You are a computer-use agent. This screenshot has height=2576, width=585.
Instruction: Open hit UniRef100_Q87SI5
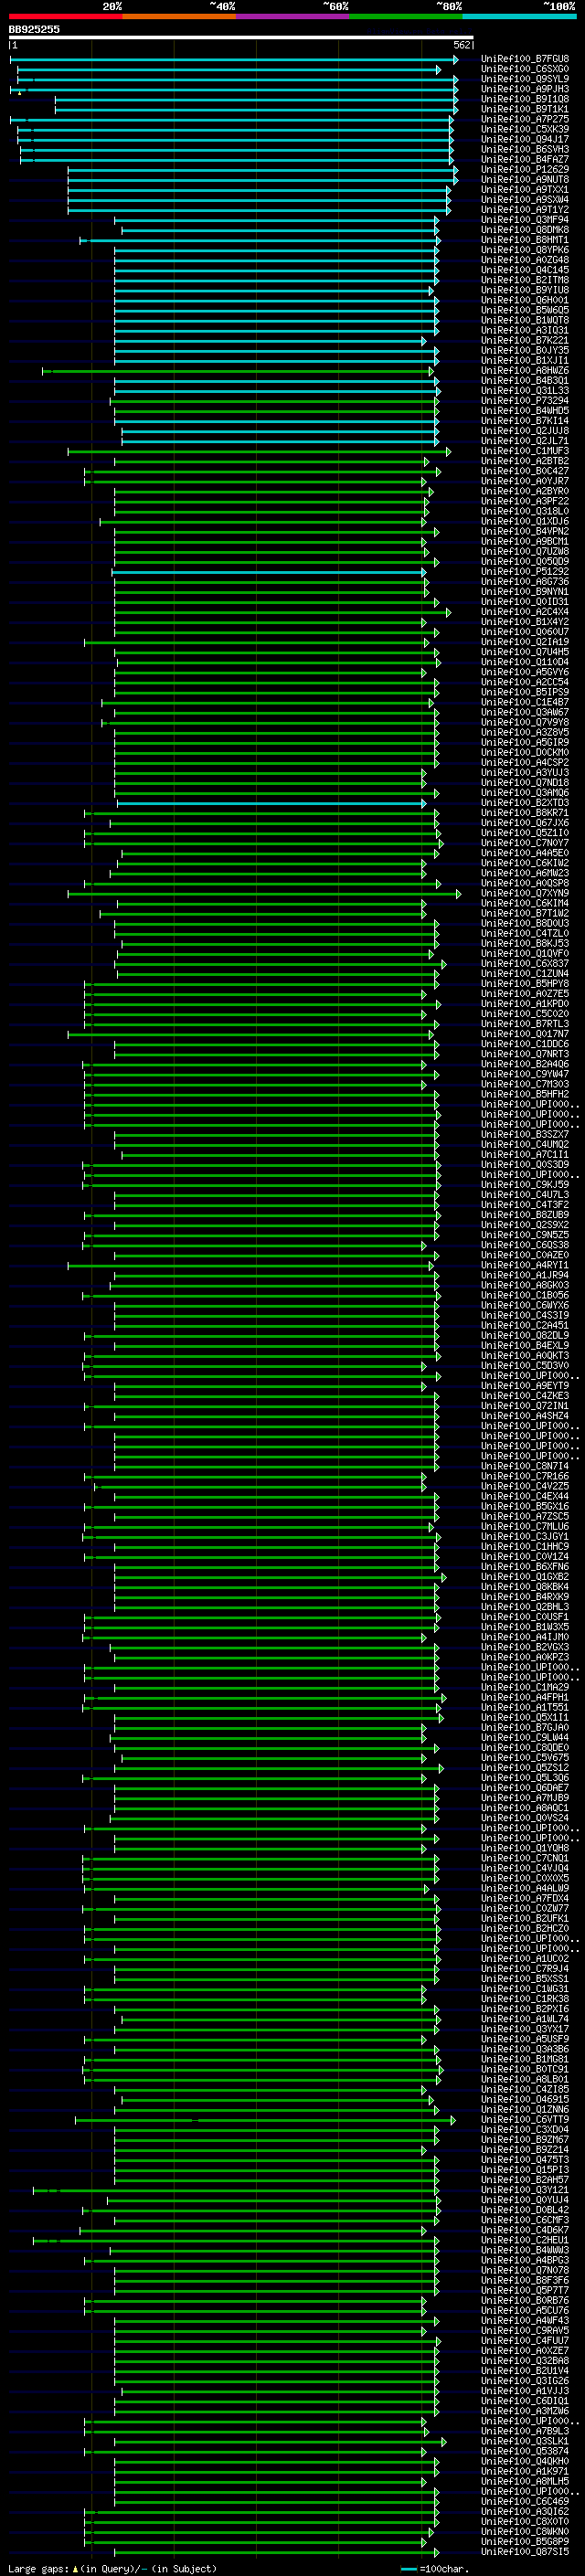525,2552
